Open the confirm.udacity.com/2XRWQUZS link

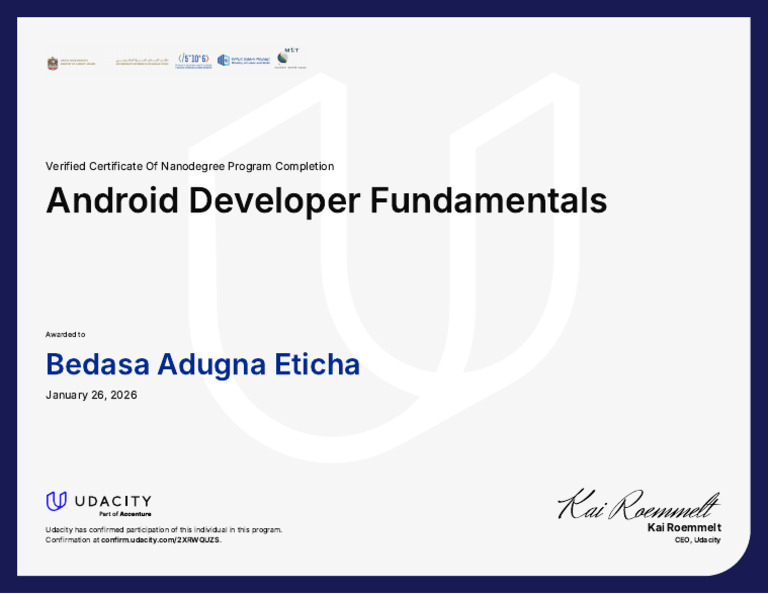(x=160, y=540)
